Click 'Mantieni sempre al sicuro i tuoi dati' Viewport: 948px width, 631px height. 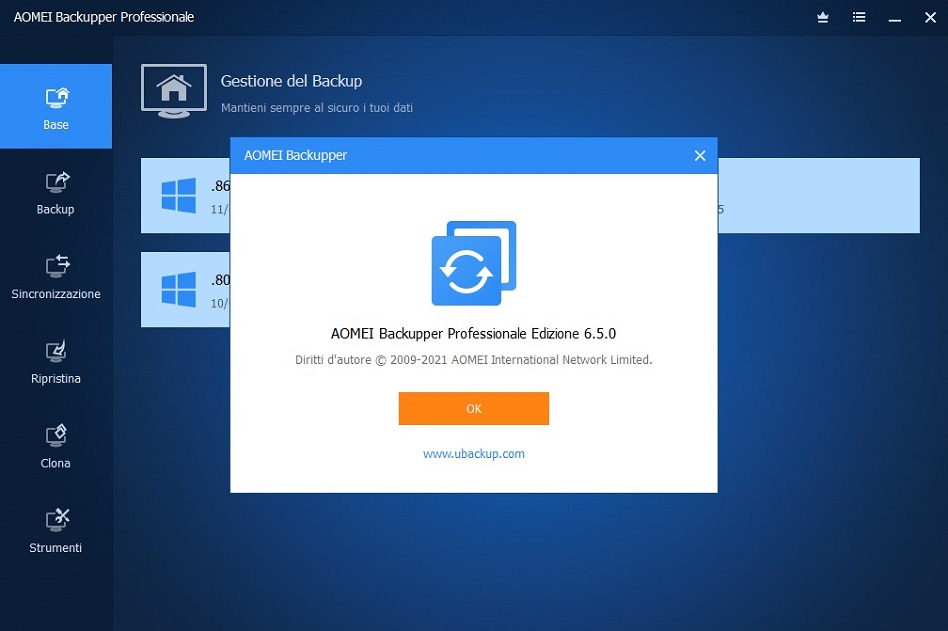[x=317, y=108]
